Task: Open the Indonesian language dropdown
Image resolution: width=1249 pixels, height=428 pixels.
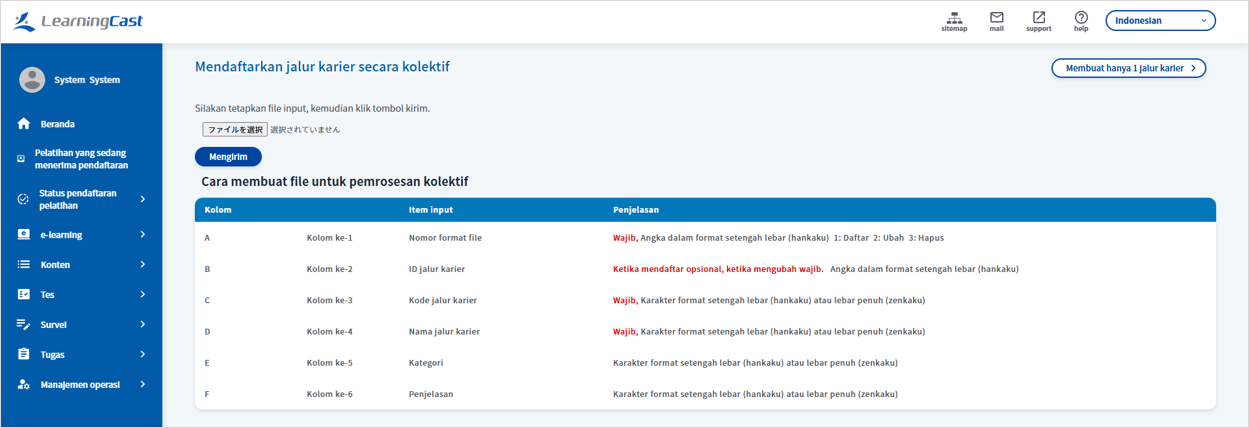Action: [x=1159, y=21]
